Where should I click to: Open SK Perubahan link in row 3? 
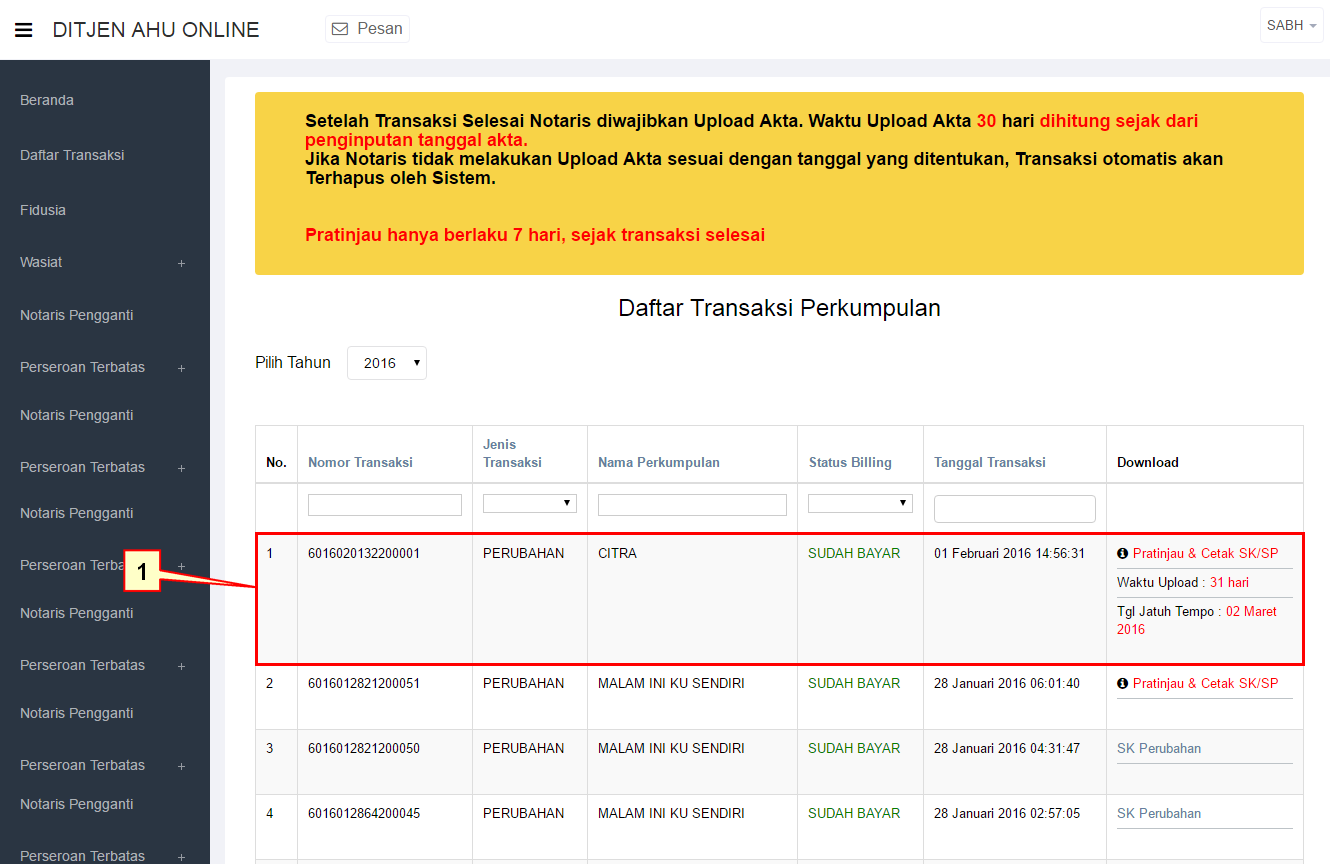pos(1158,748)
